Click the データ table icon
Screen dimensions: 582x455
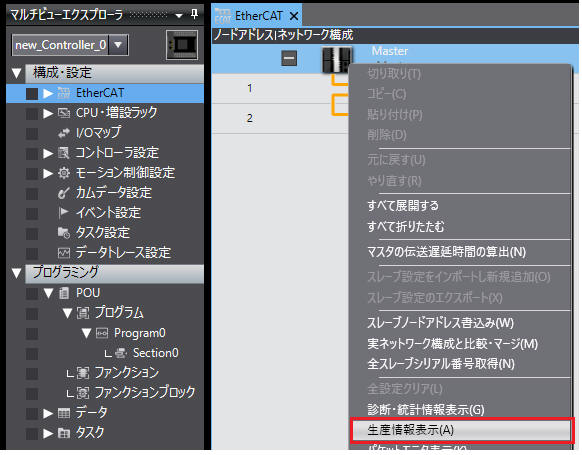64,413
